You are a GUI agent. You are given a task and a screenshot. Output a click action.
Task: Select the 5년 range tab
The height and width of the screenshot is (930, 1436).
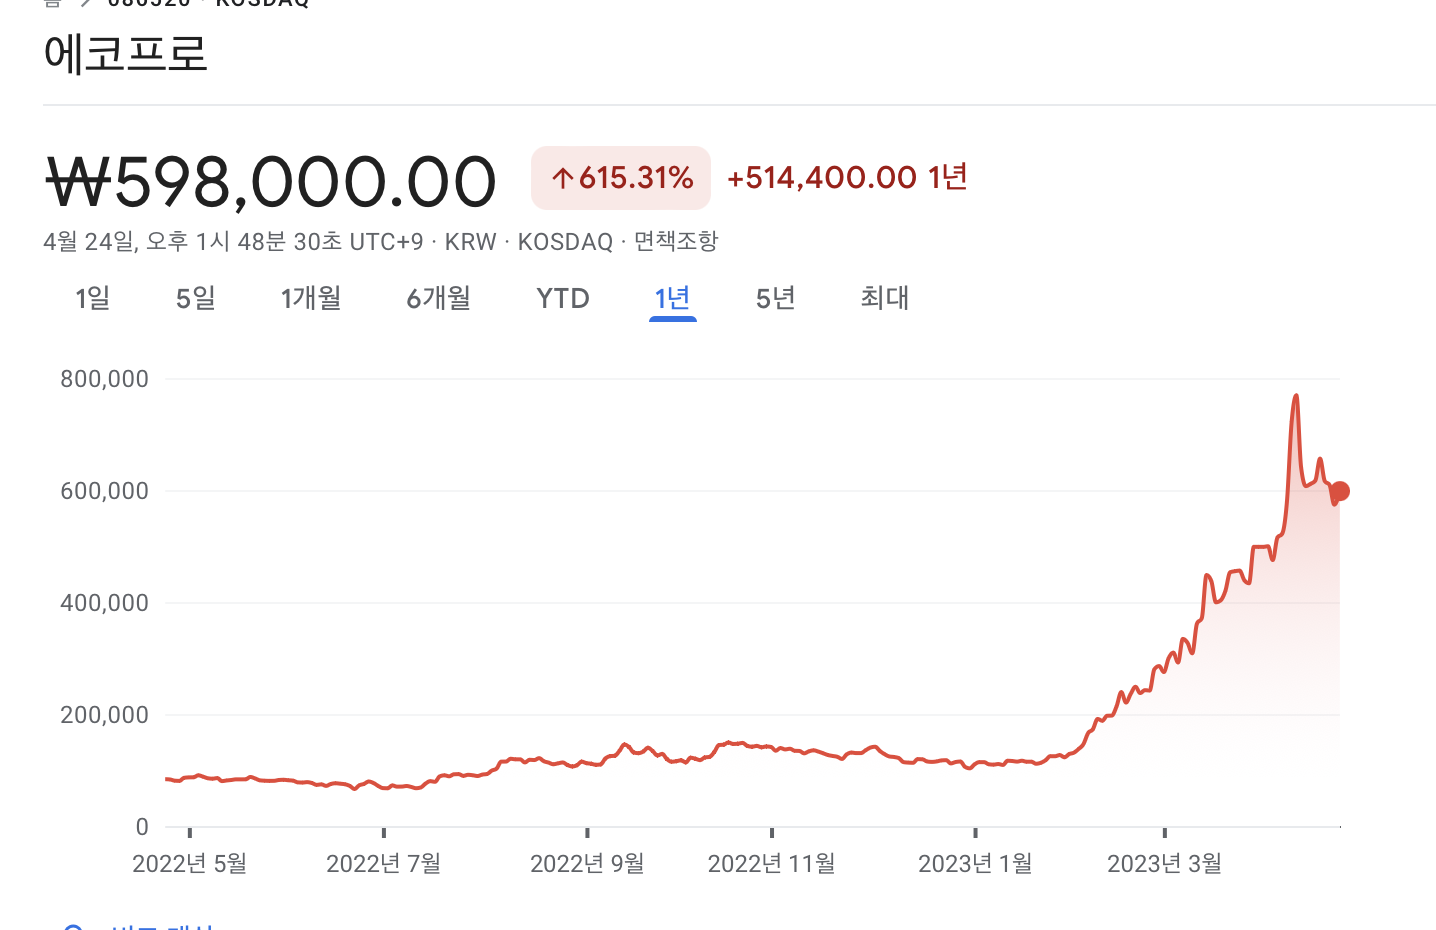pyautogui.click(x=775, y=298)
